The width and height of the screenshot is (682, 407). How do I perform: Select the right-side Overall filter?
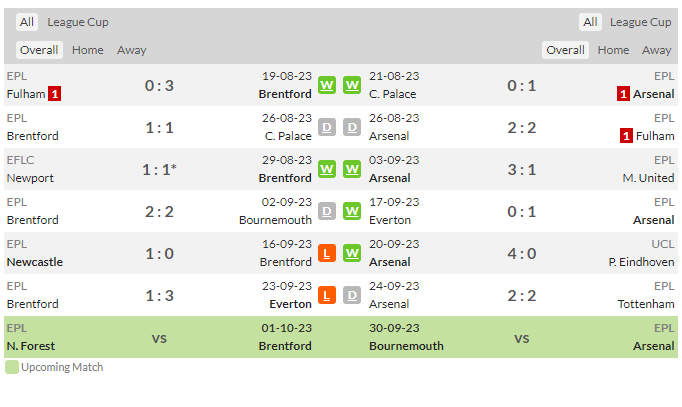pos(565,50)
